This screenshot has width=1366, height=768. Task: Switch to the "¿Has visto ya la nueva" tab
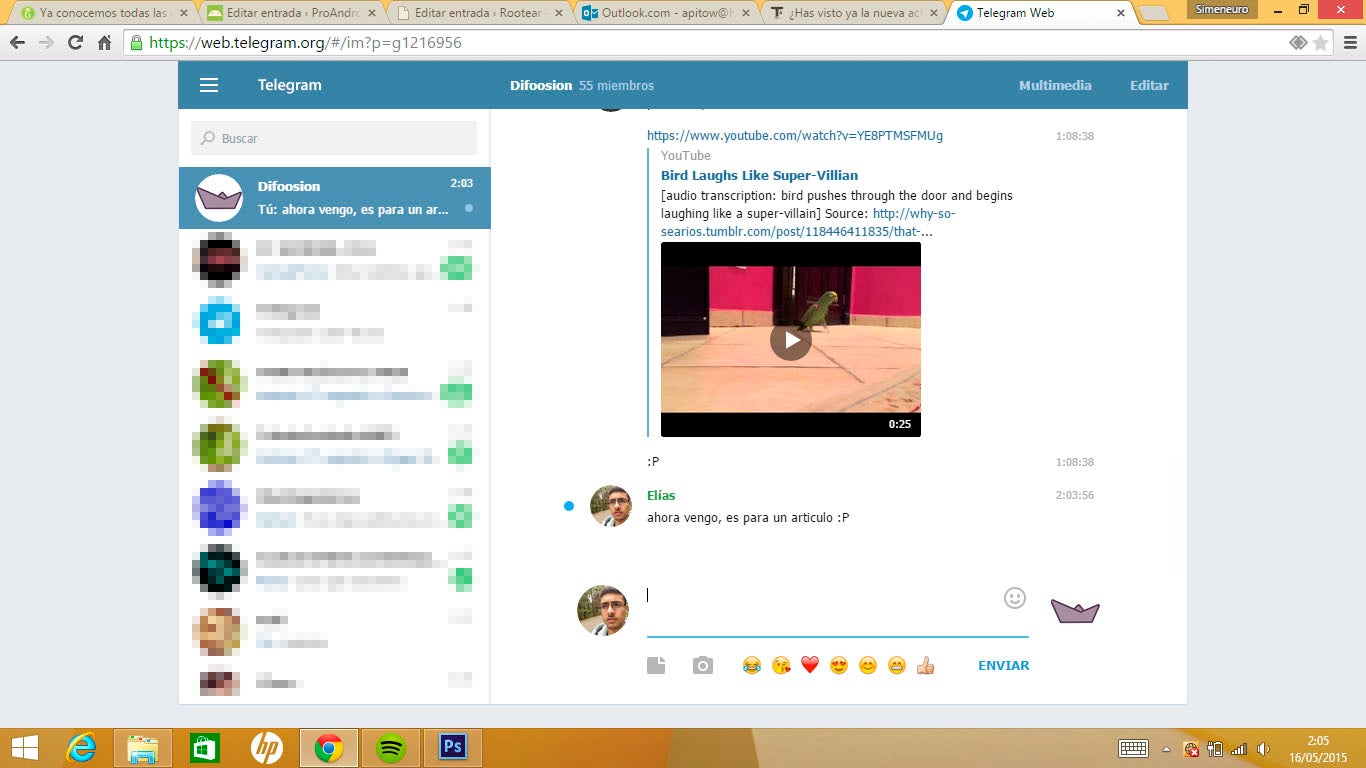854,13
